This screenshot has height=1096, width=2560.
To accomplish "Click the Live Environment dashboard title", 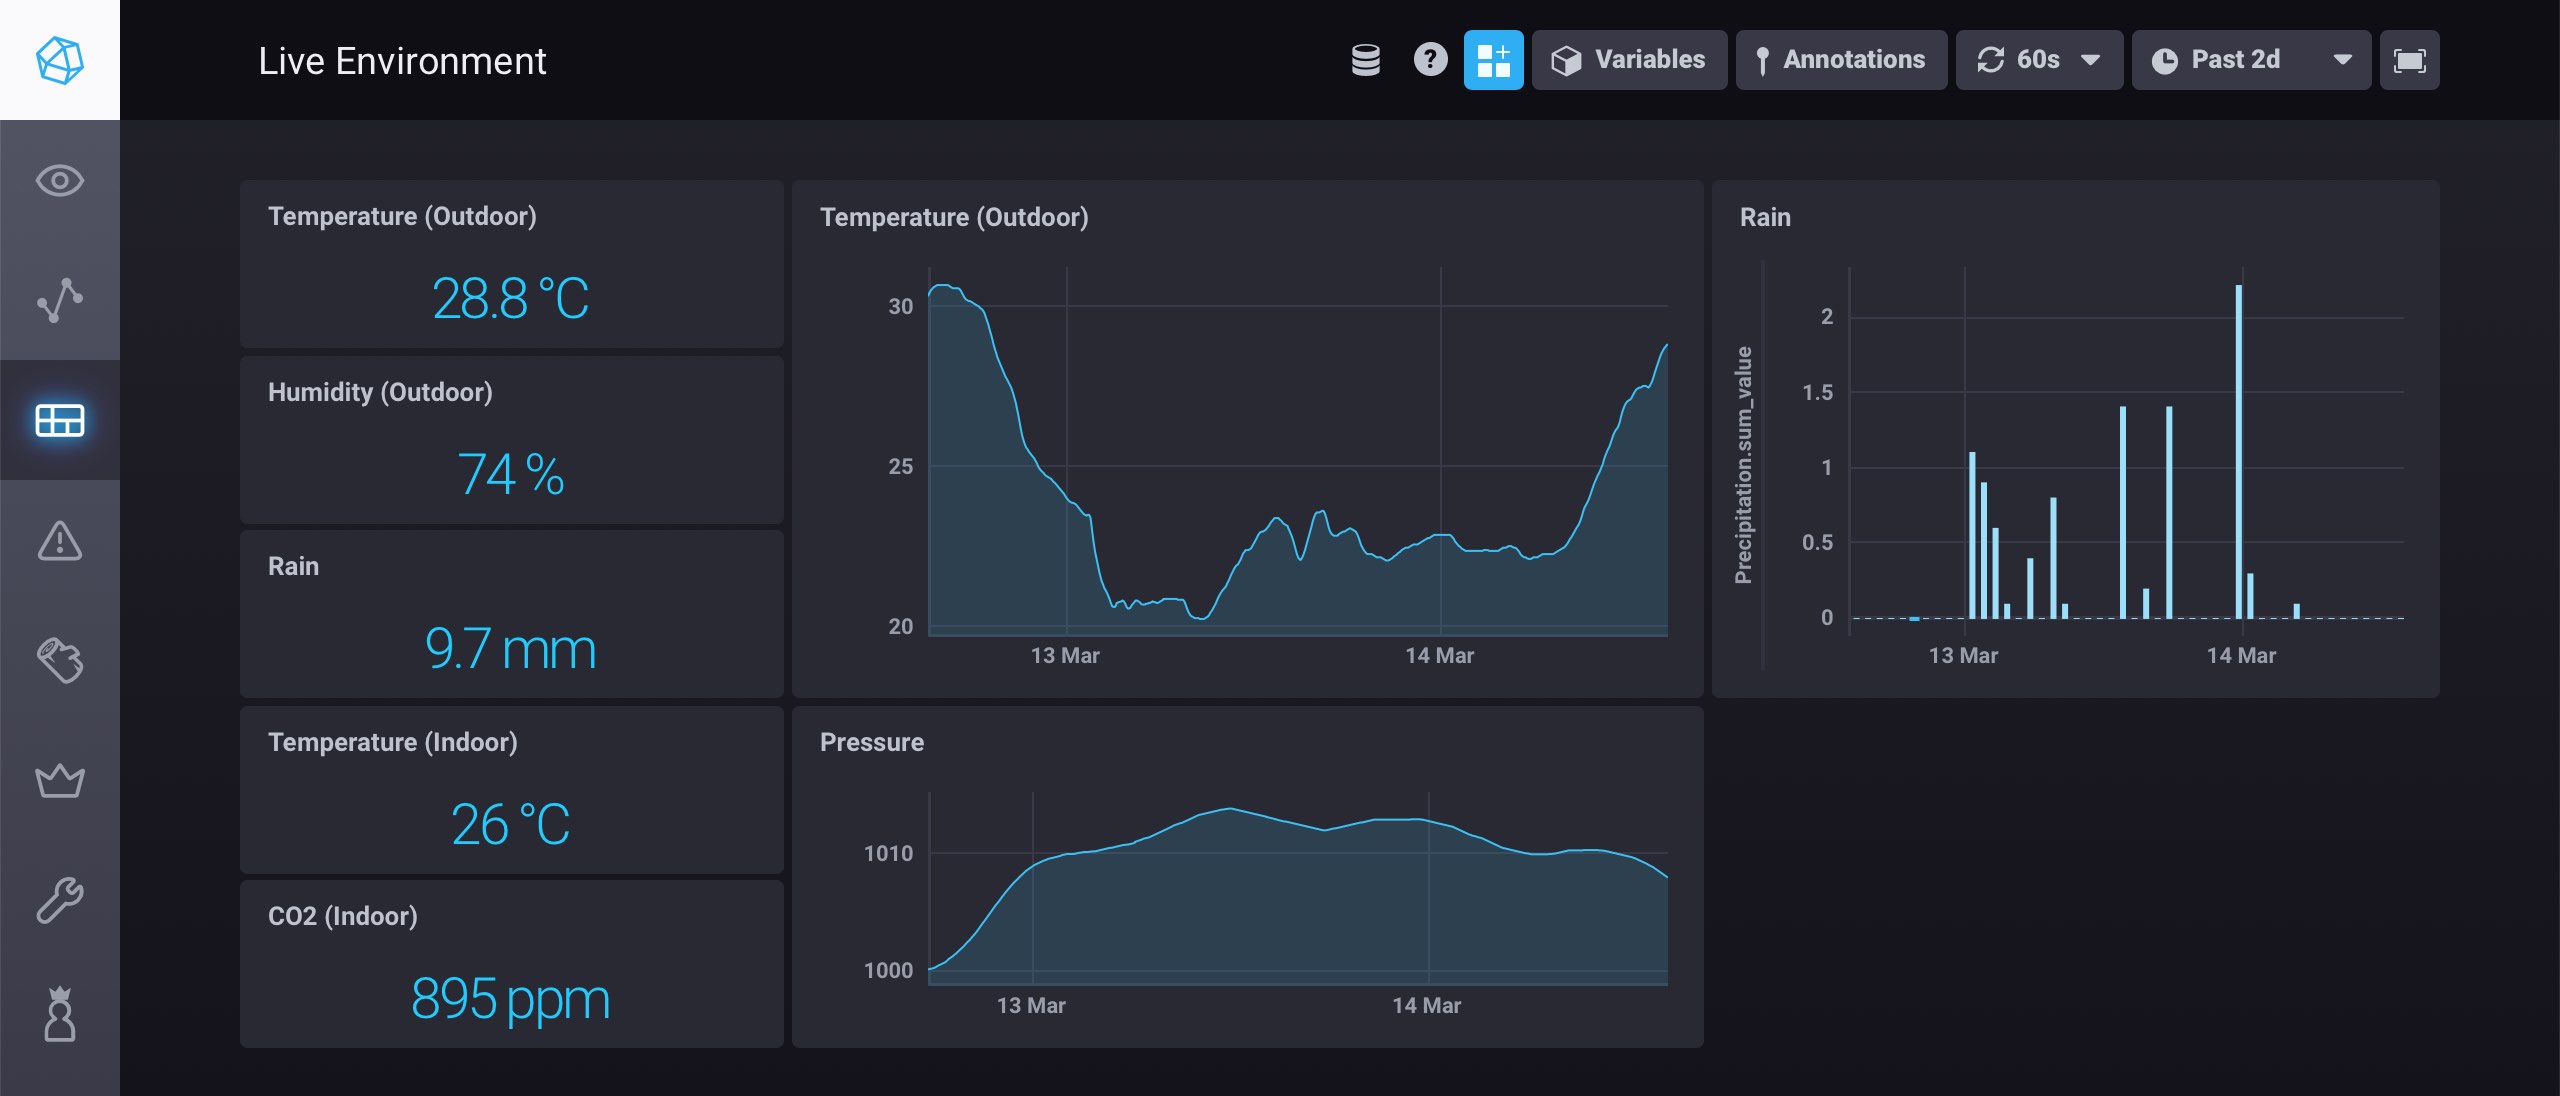I will 402,61.
